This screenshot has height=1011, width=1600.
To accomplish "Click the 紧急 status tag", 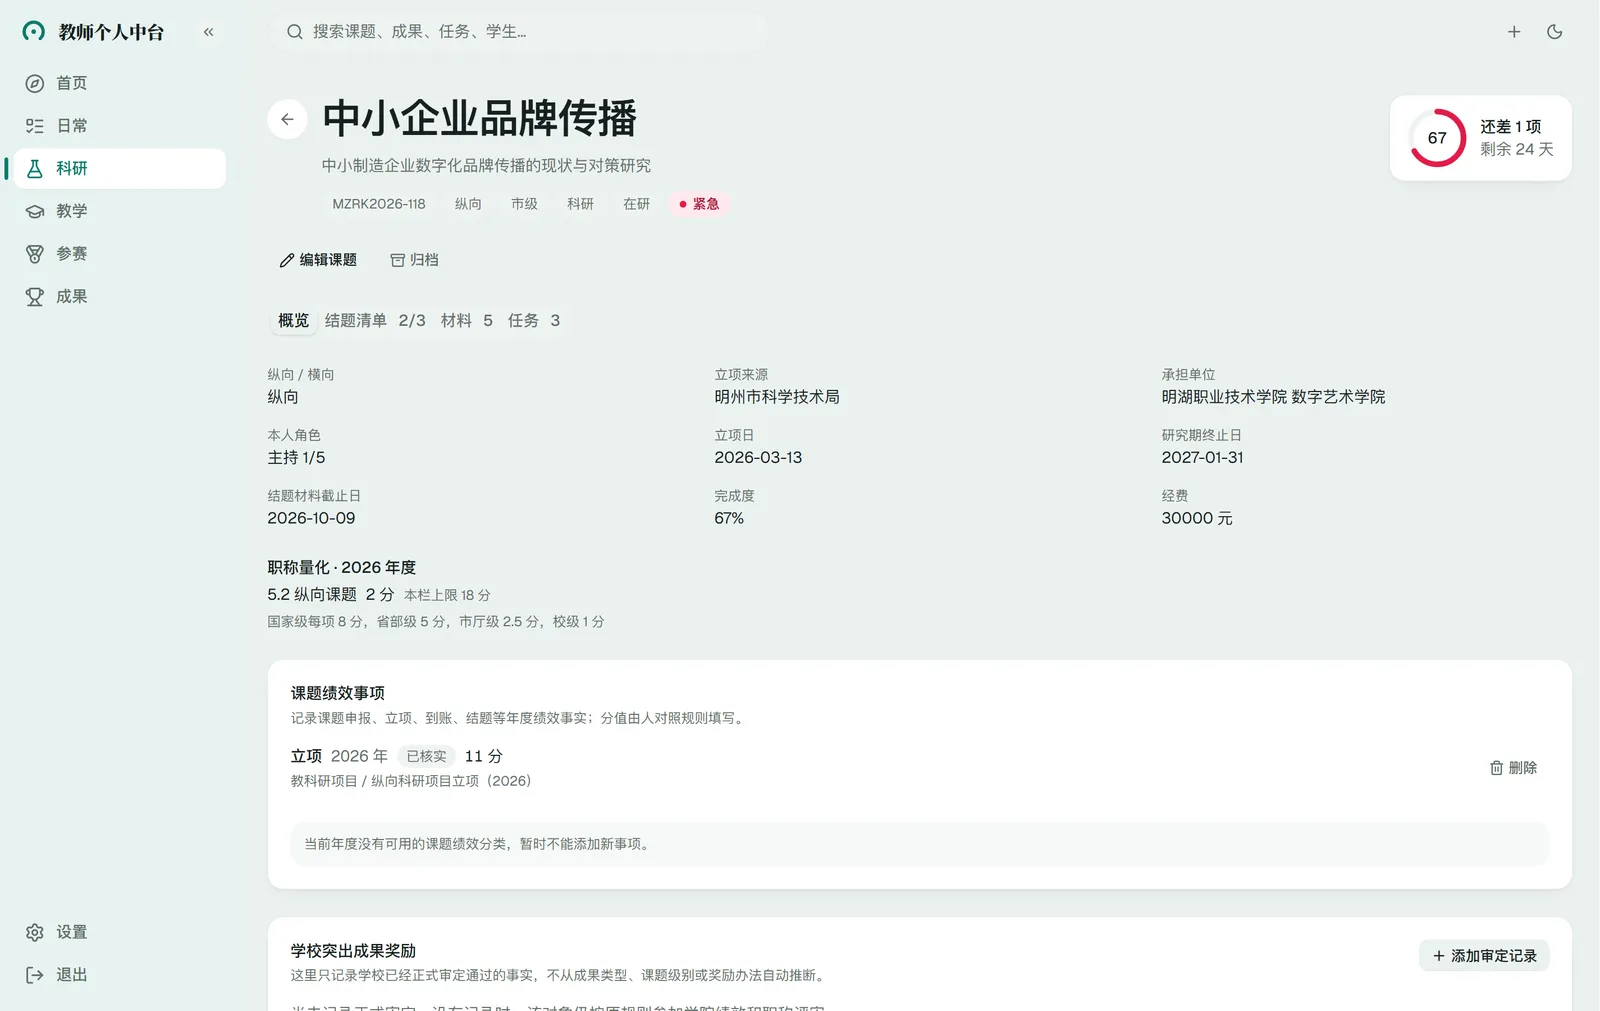I will 699,204.
